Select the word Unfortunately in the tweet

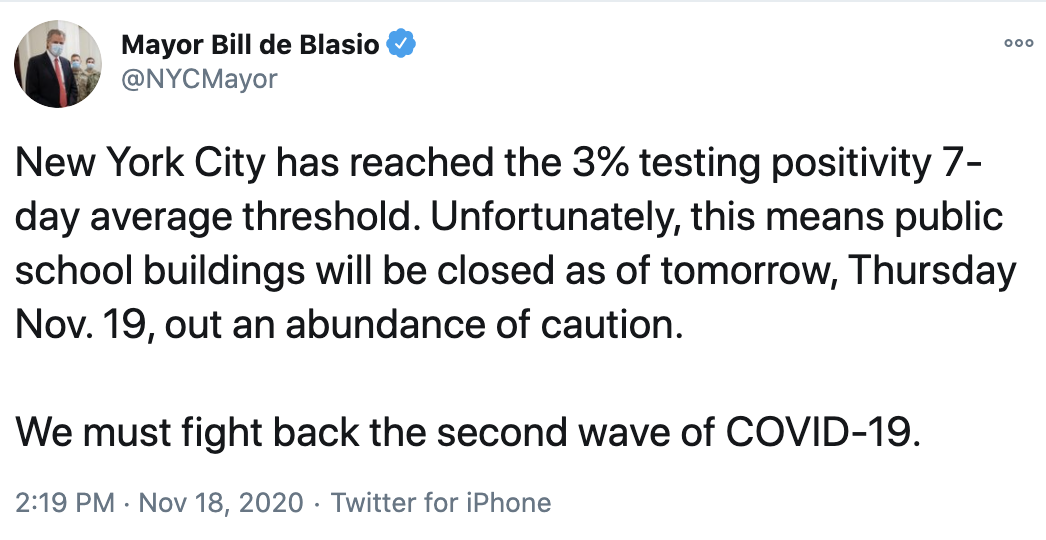554,218
